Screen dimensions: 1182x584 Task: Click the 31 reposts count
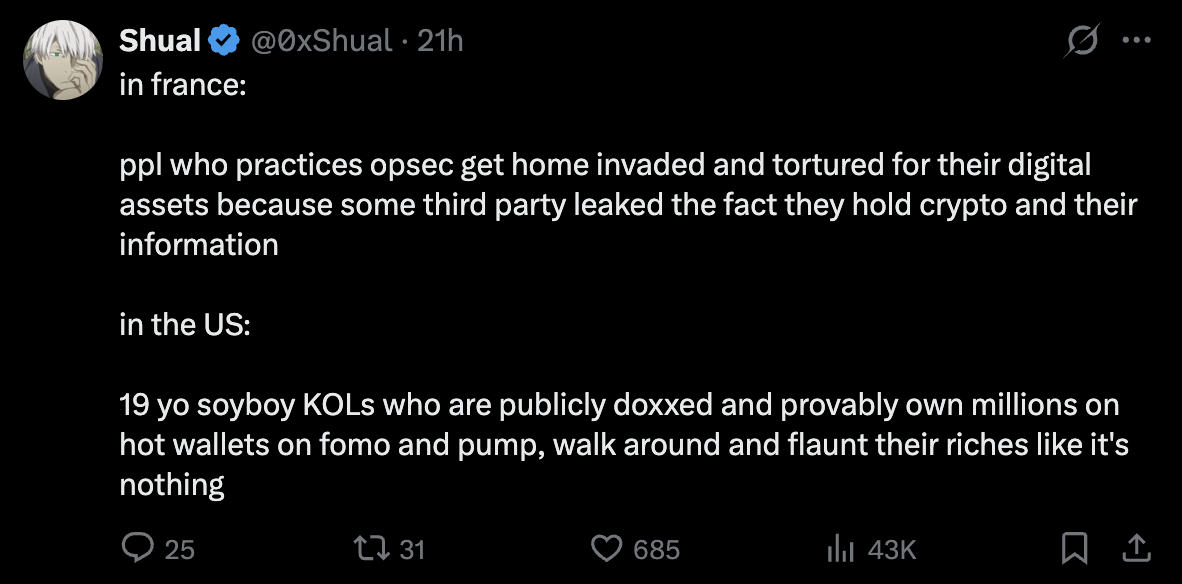[412, 549]
